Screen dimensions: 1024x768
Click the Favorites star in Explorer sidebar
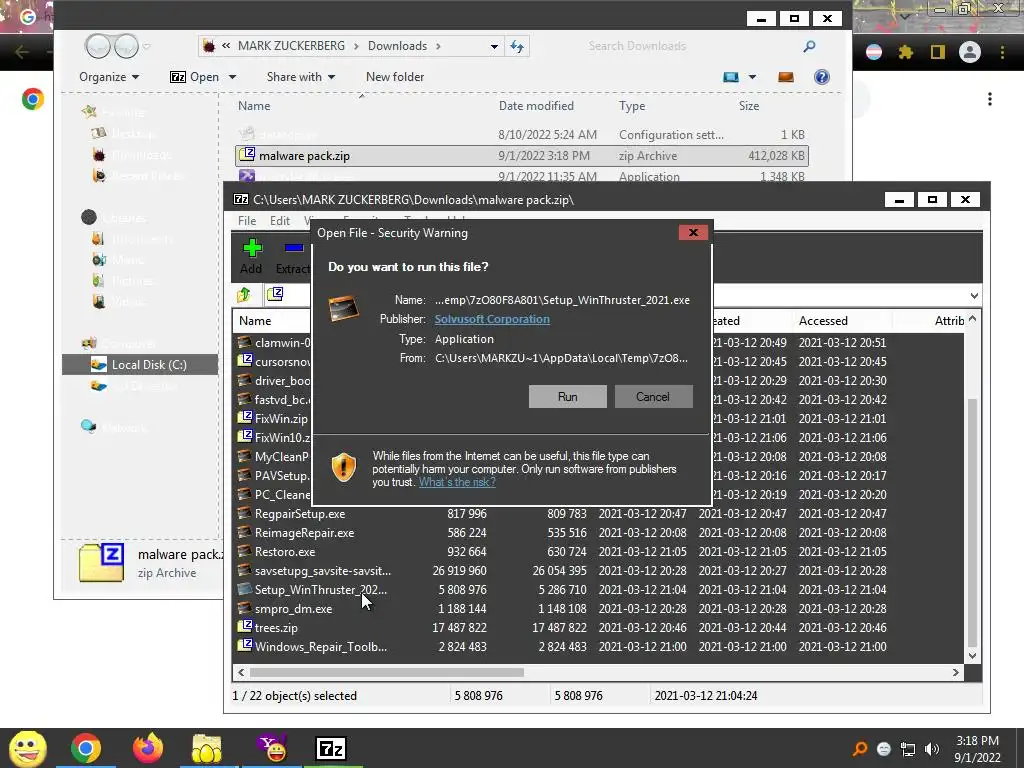click(x=89, y=112)
